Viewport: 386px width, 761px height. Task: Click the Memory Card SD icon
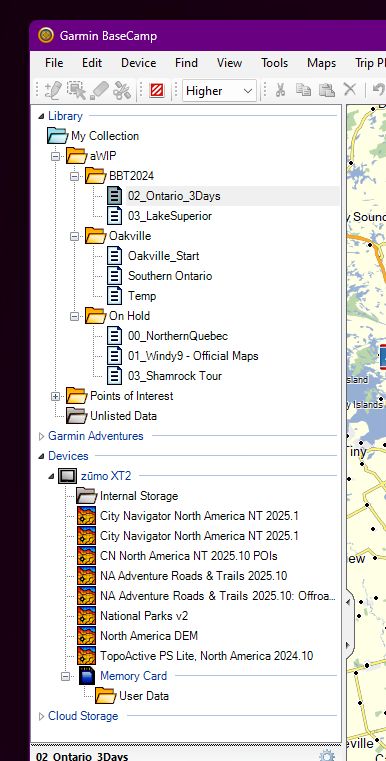[x=87, y=676]
